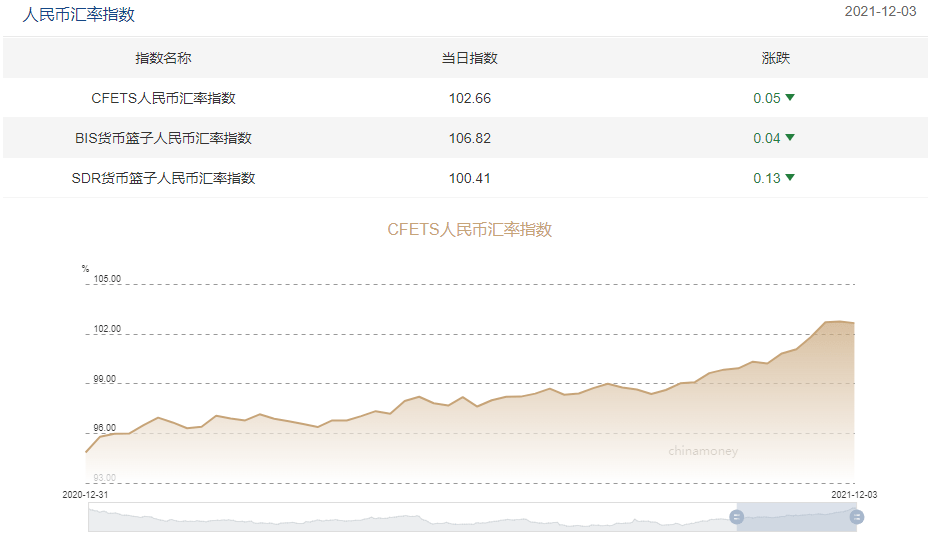Click the SDR row green down arrow
The height and width of the screenshot is (542, 928).
(x=790, y=178)
